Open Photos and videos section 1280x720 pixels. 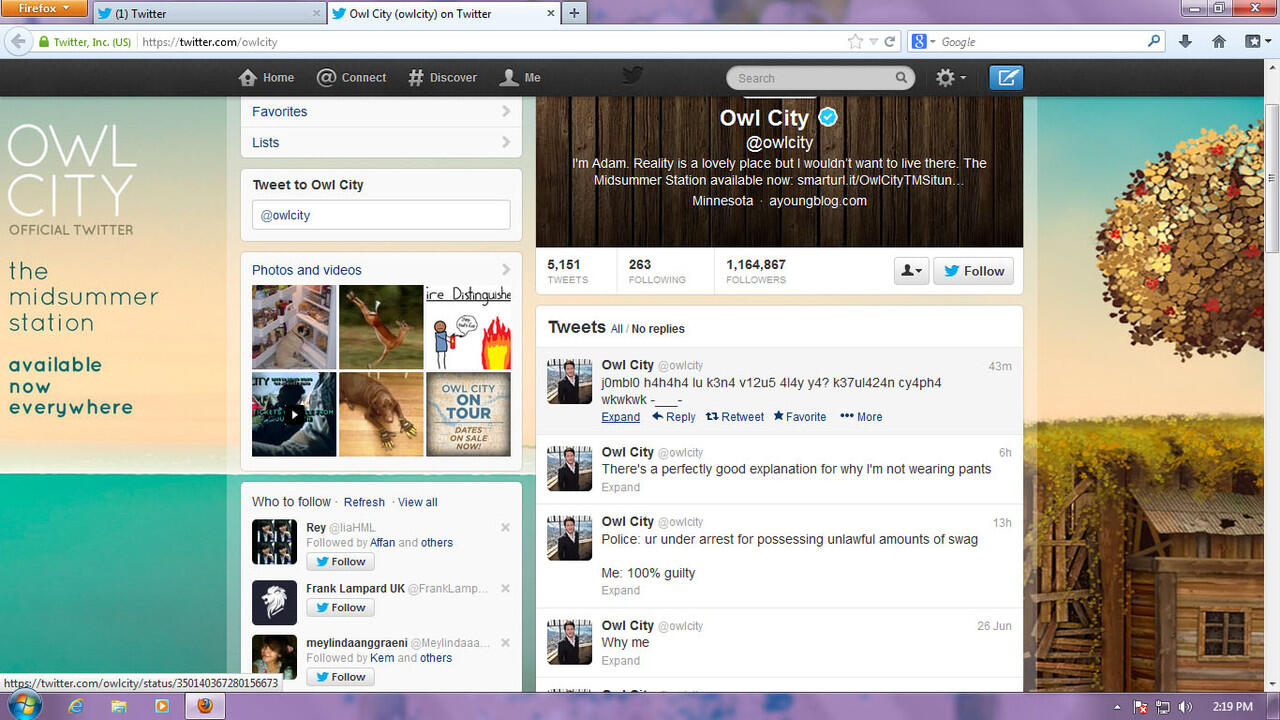tap(381, 270)
